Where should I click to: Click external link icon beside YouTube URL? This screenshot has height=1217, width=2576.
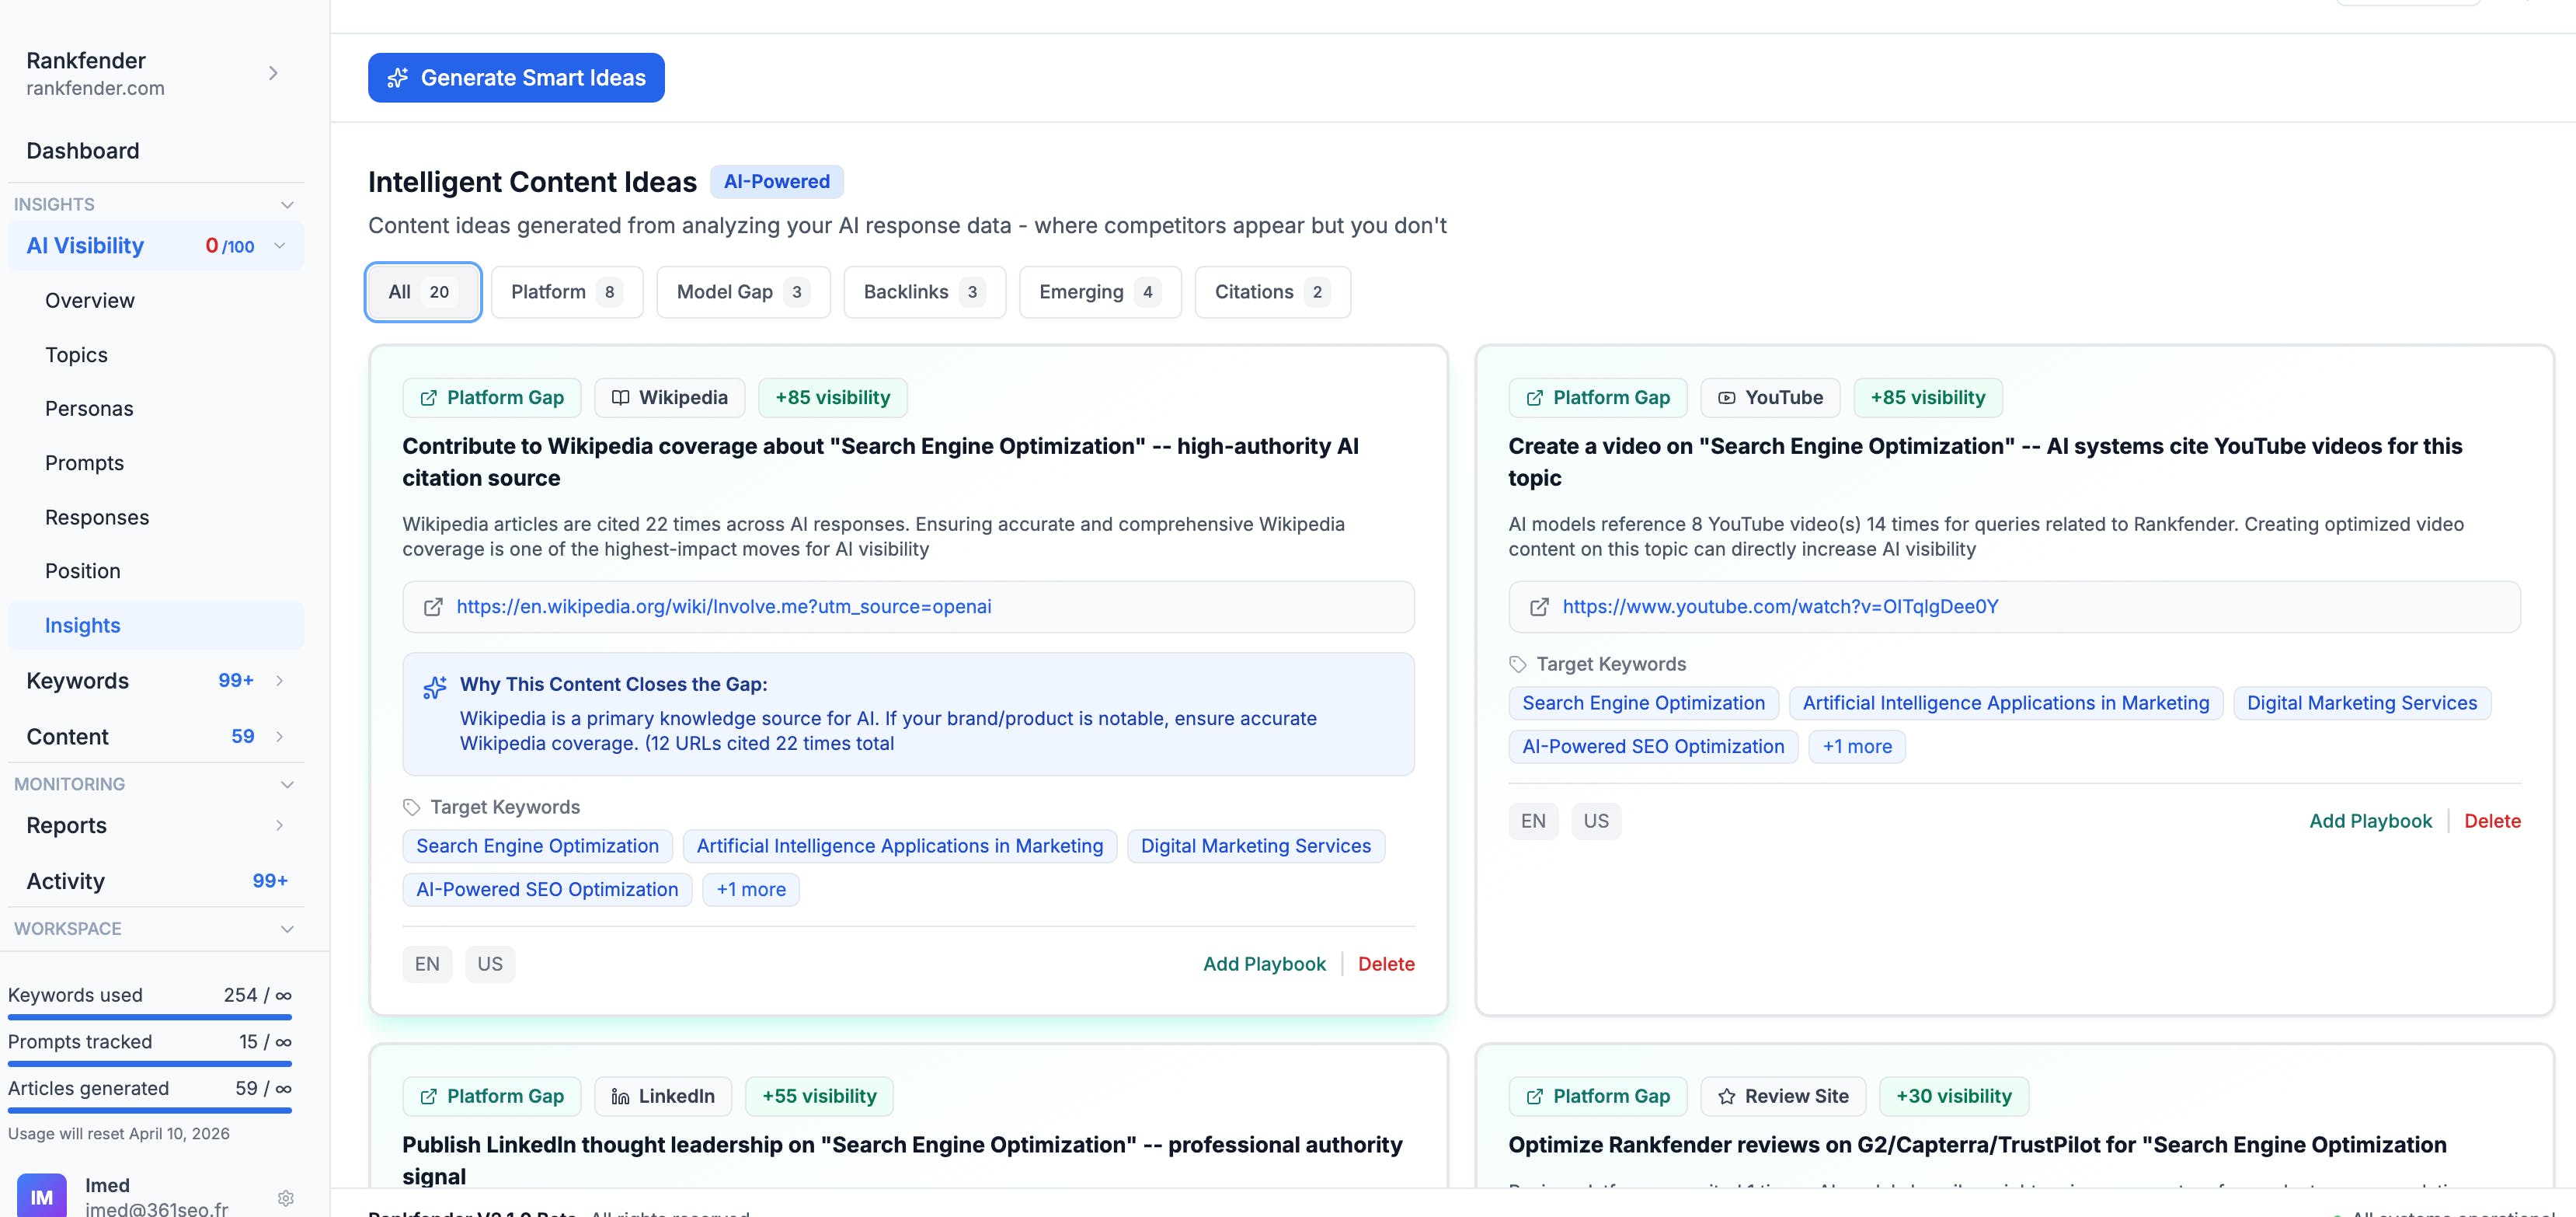tap(1539, 607)
